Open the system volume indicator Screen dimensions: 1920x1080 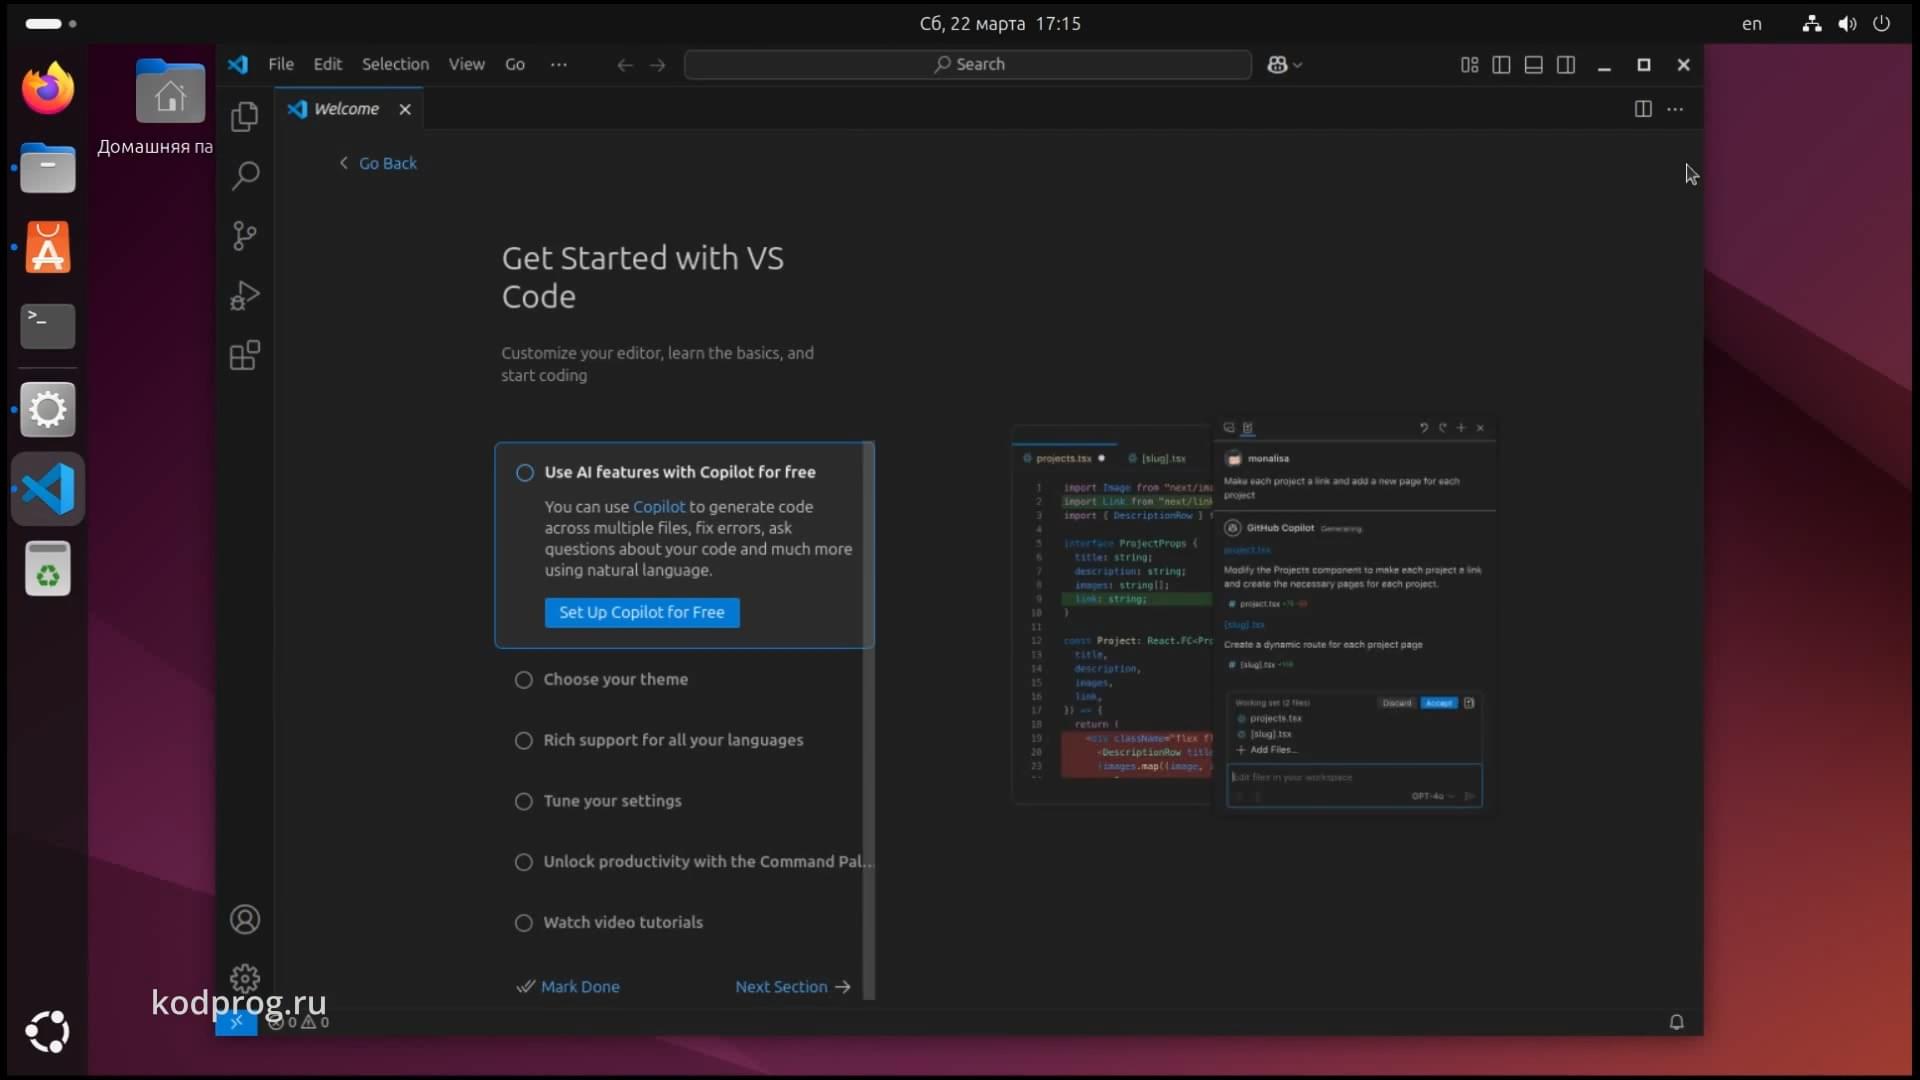pos(1847,24)
